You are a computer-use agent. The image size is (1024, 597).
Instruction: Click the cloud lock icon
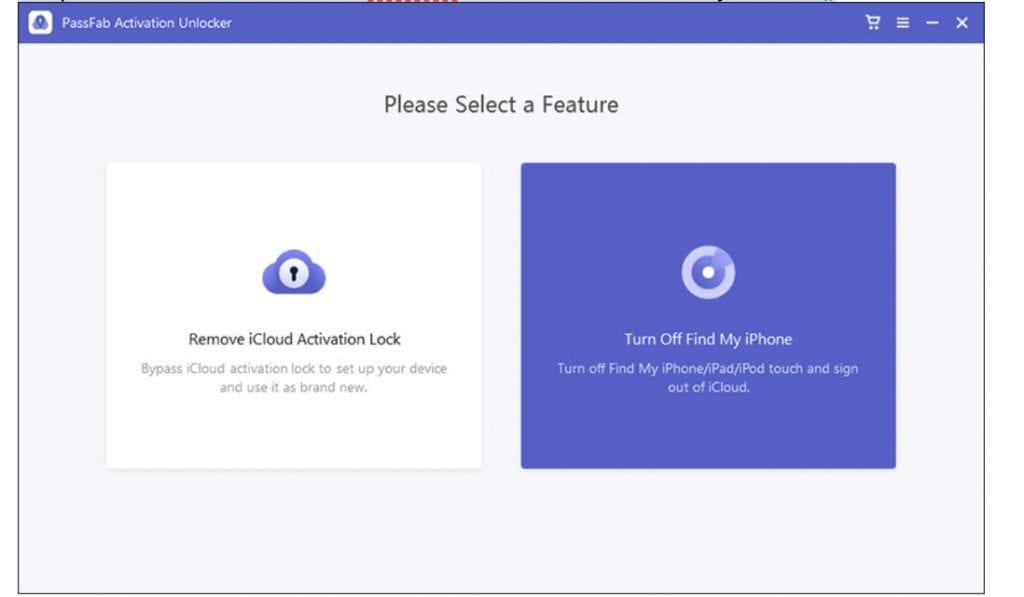[x=294, y=272]
